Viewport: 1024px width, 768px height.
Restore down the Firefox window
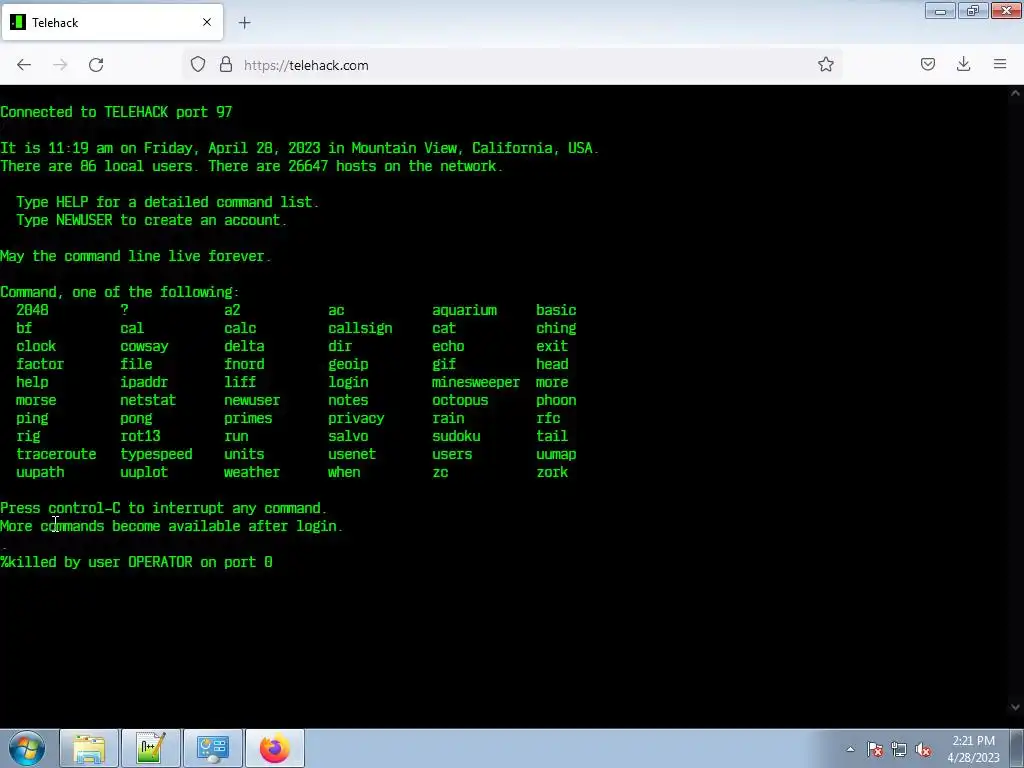[x=973, y=10]
